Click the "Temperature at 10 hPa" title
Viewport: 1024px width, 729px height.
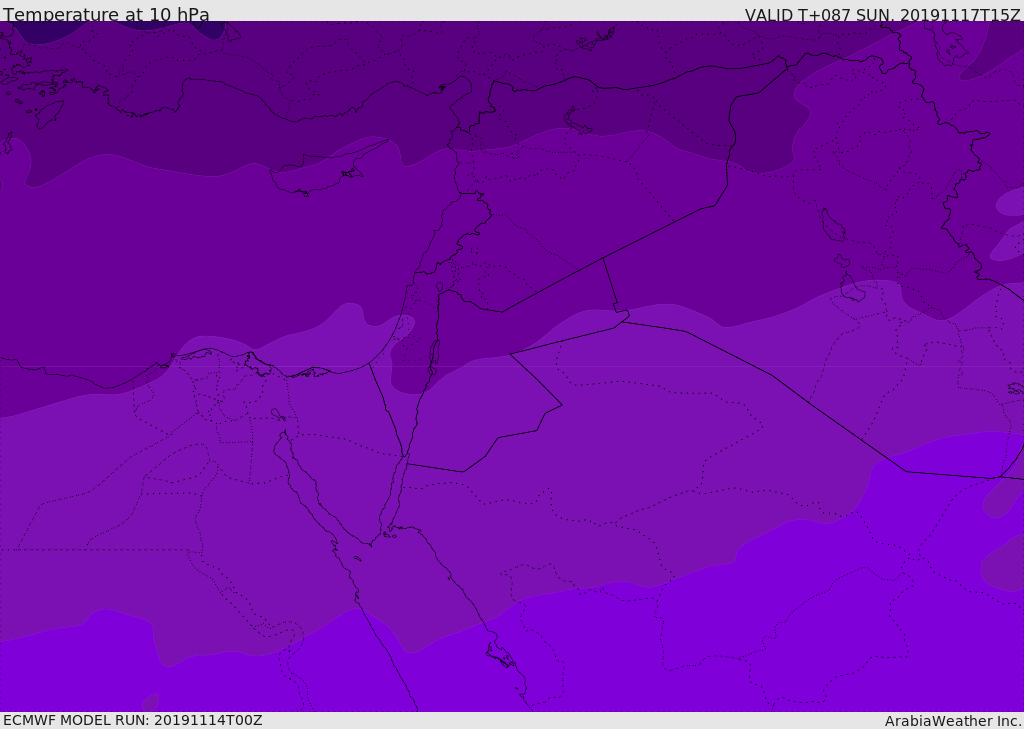point(106,15)
